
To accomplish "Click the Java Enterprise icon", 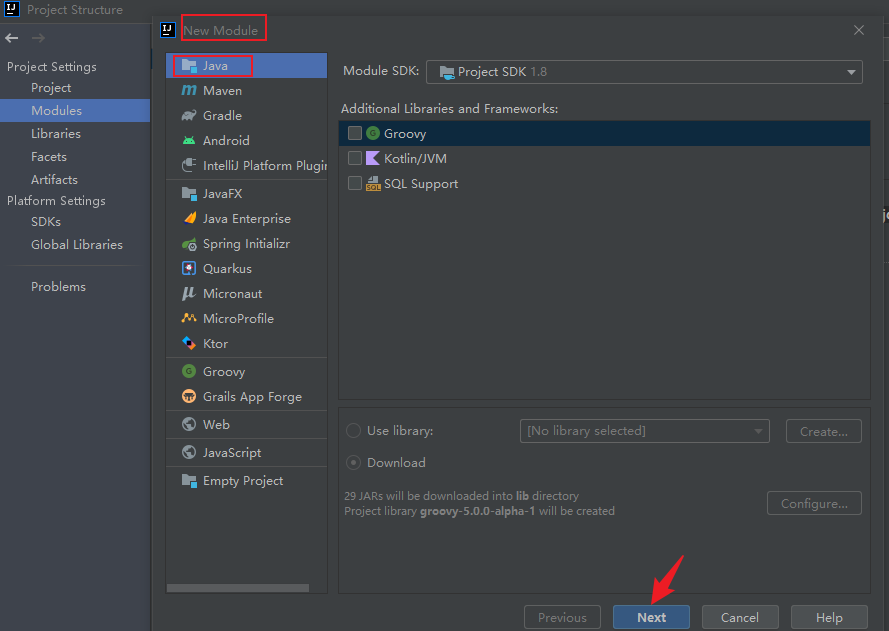I will 189,219.
